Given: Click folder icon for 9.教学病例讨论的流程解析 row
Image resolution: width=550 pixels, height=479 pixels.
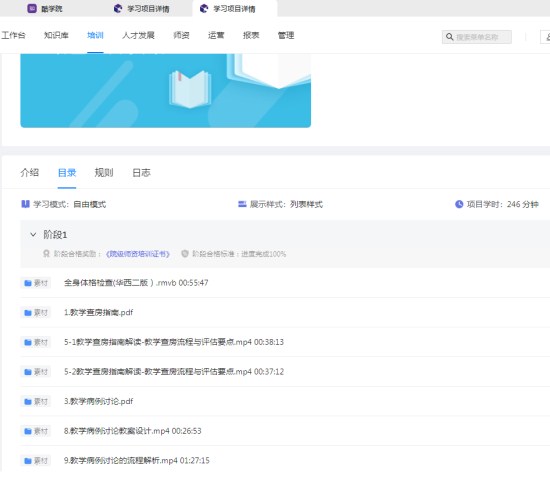Looking at the screenshot, I should tap(28, 461).
